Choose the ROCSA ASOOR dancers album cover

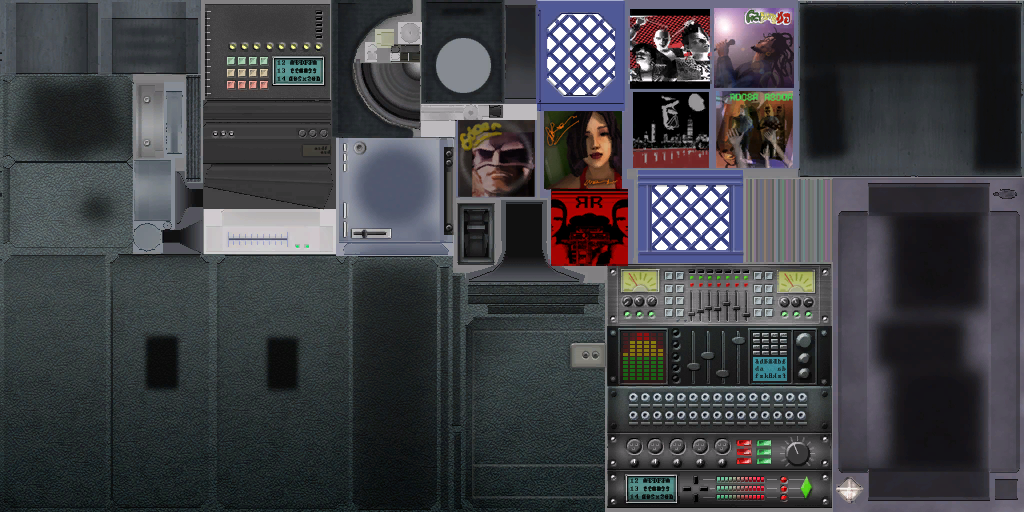pos(754,129)
